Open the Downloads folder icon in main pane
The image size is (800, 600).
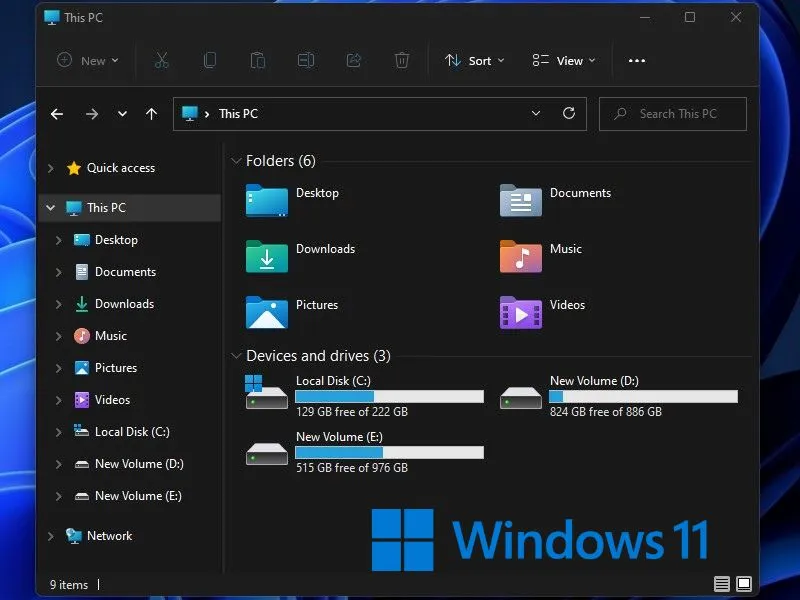266,257
